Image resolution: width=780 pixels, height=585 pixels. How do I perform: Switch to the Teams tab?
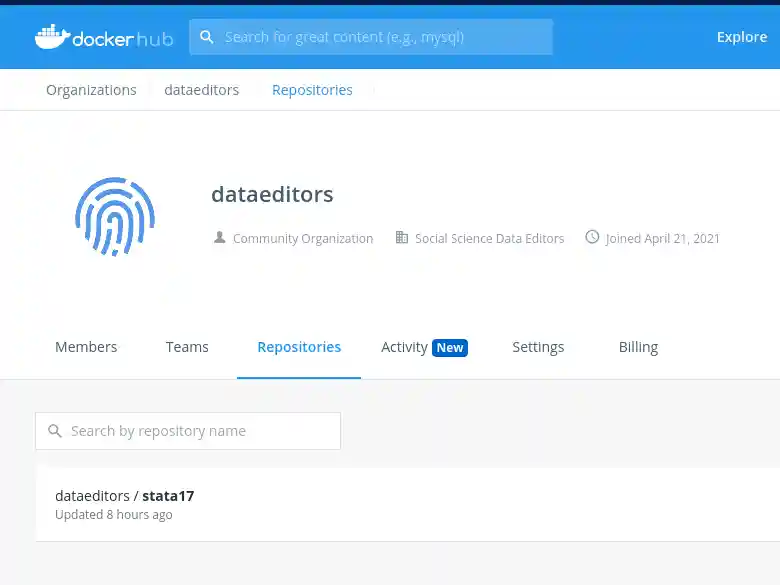187,347
